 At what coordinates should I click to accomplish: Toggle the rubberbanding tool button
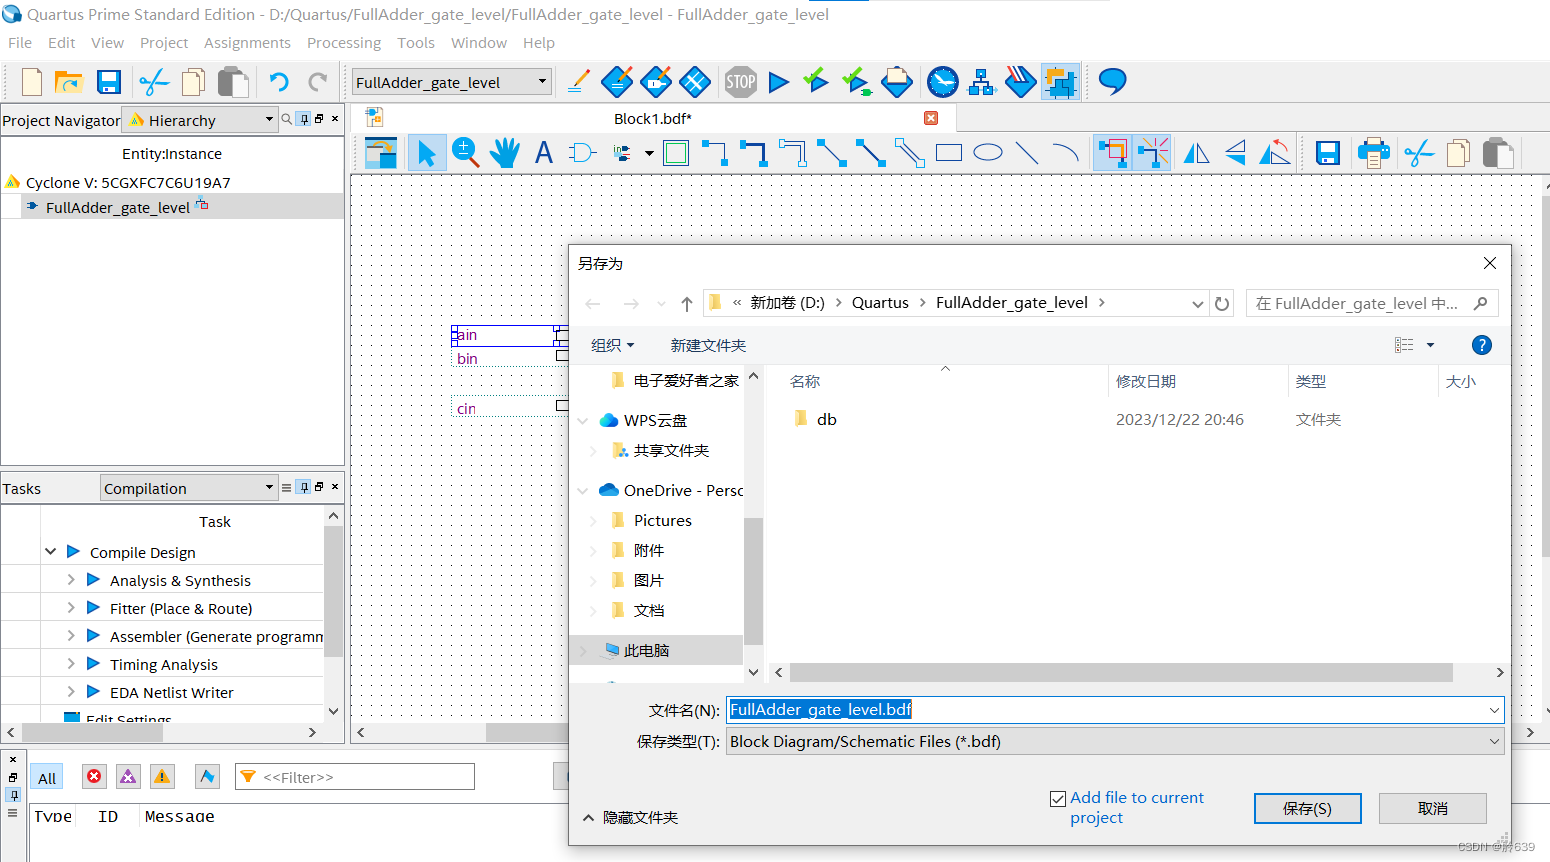1112,153
